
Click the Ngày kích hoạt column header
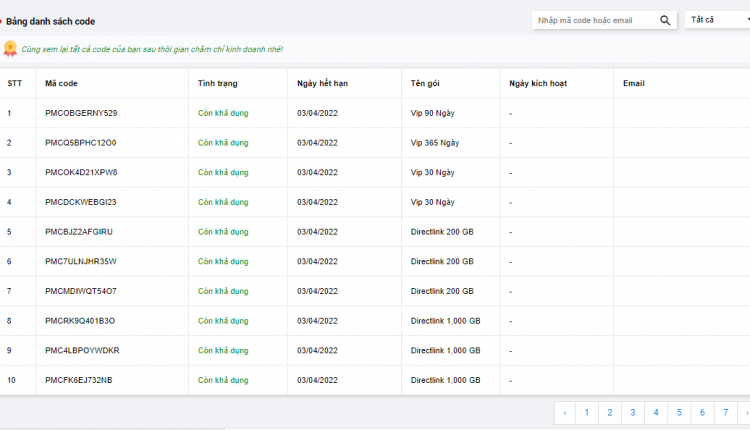coord(538,83)
